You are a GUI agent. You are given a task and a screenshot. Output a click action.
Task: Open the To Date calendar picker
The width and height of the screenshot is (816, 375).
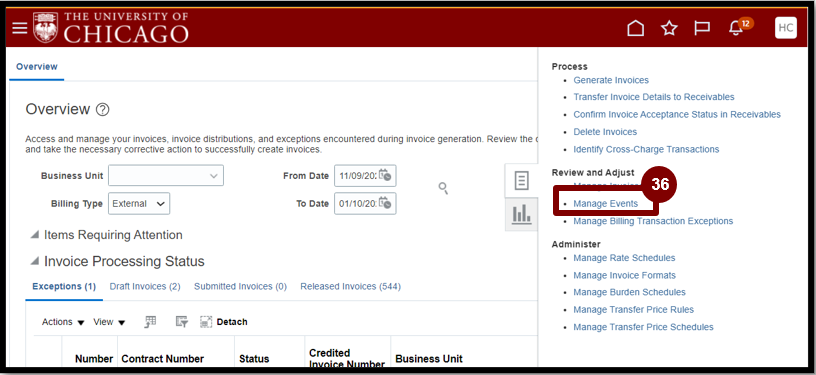coord(385,203)
